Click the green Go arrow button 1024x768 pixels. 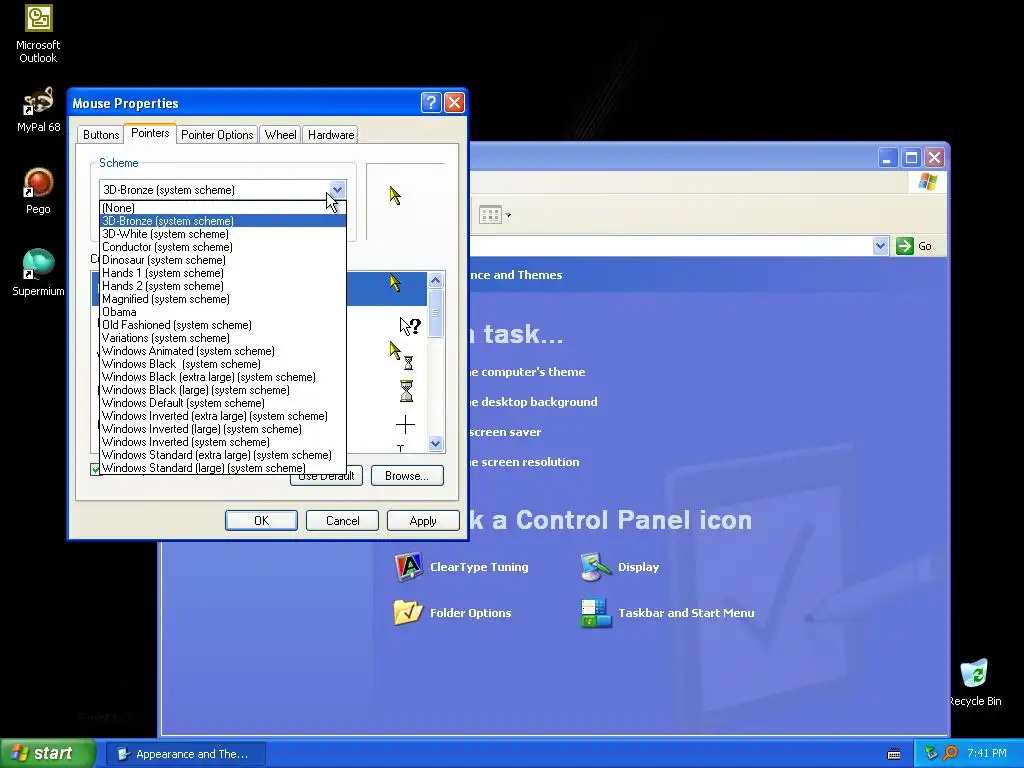[904, 246]
